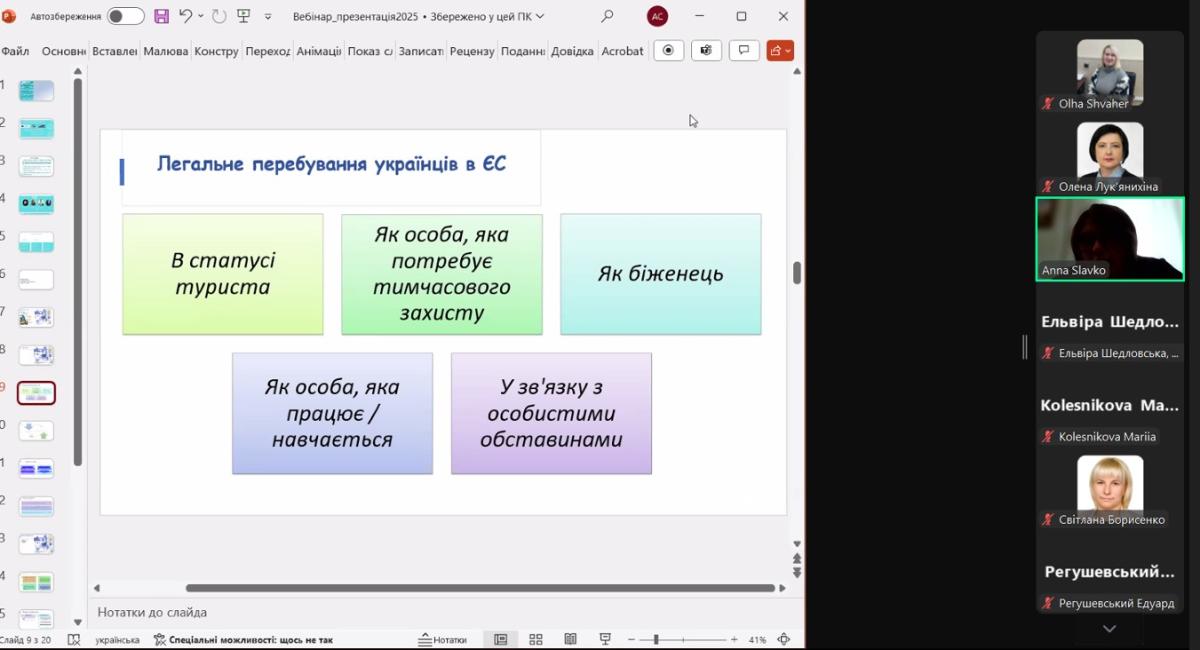
Task: Switch to Normal view icon
Action: tap(501, 640)
